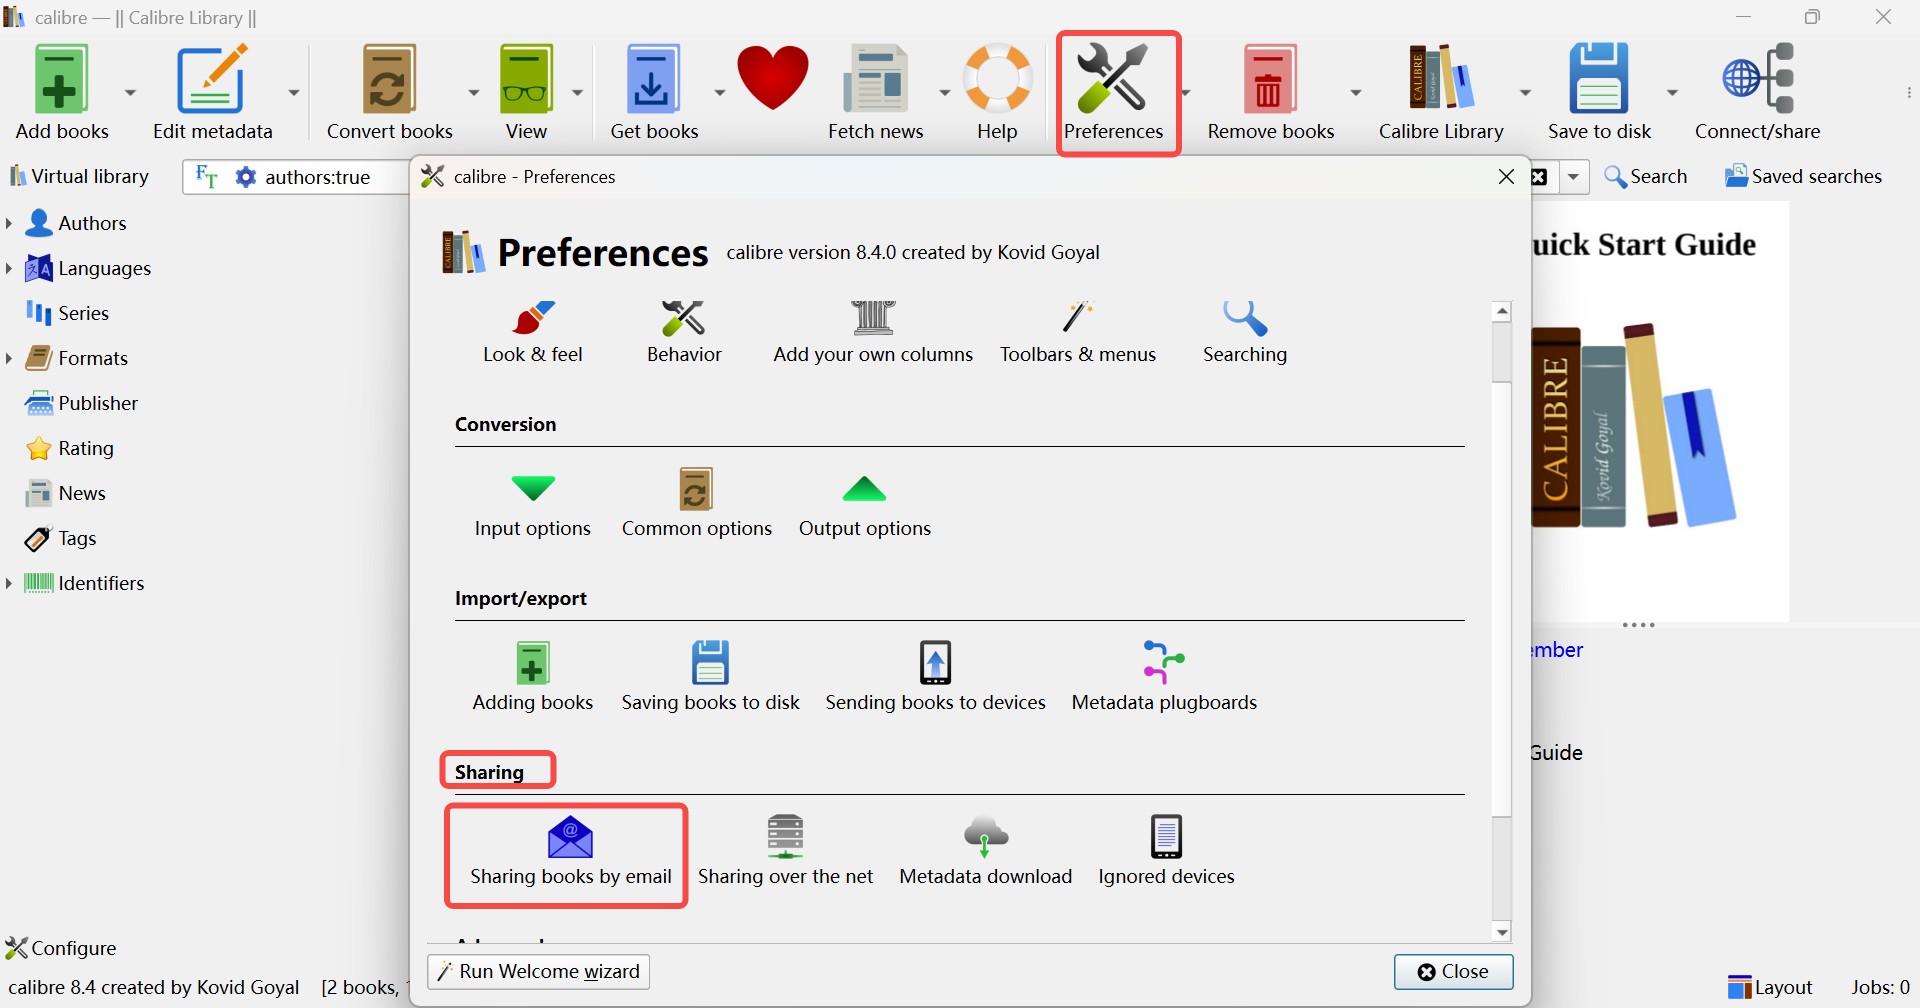This screenshot has width=1920, height=1008.
Task: Open the Add books dropdown arrow
Action: click(x=130, y=92)
